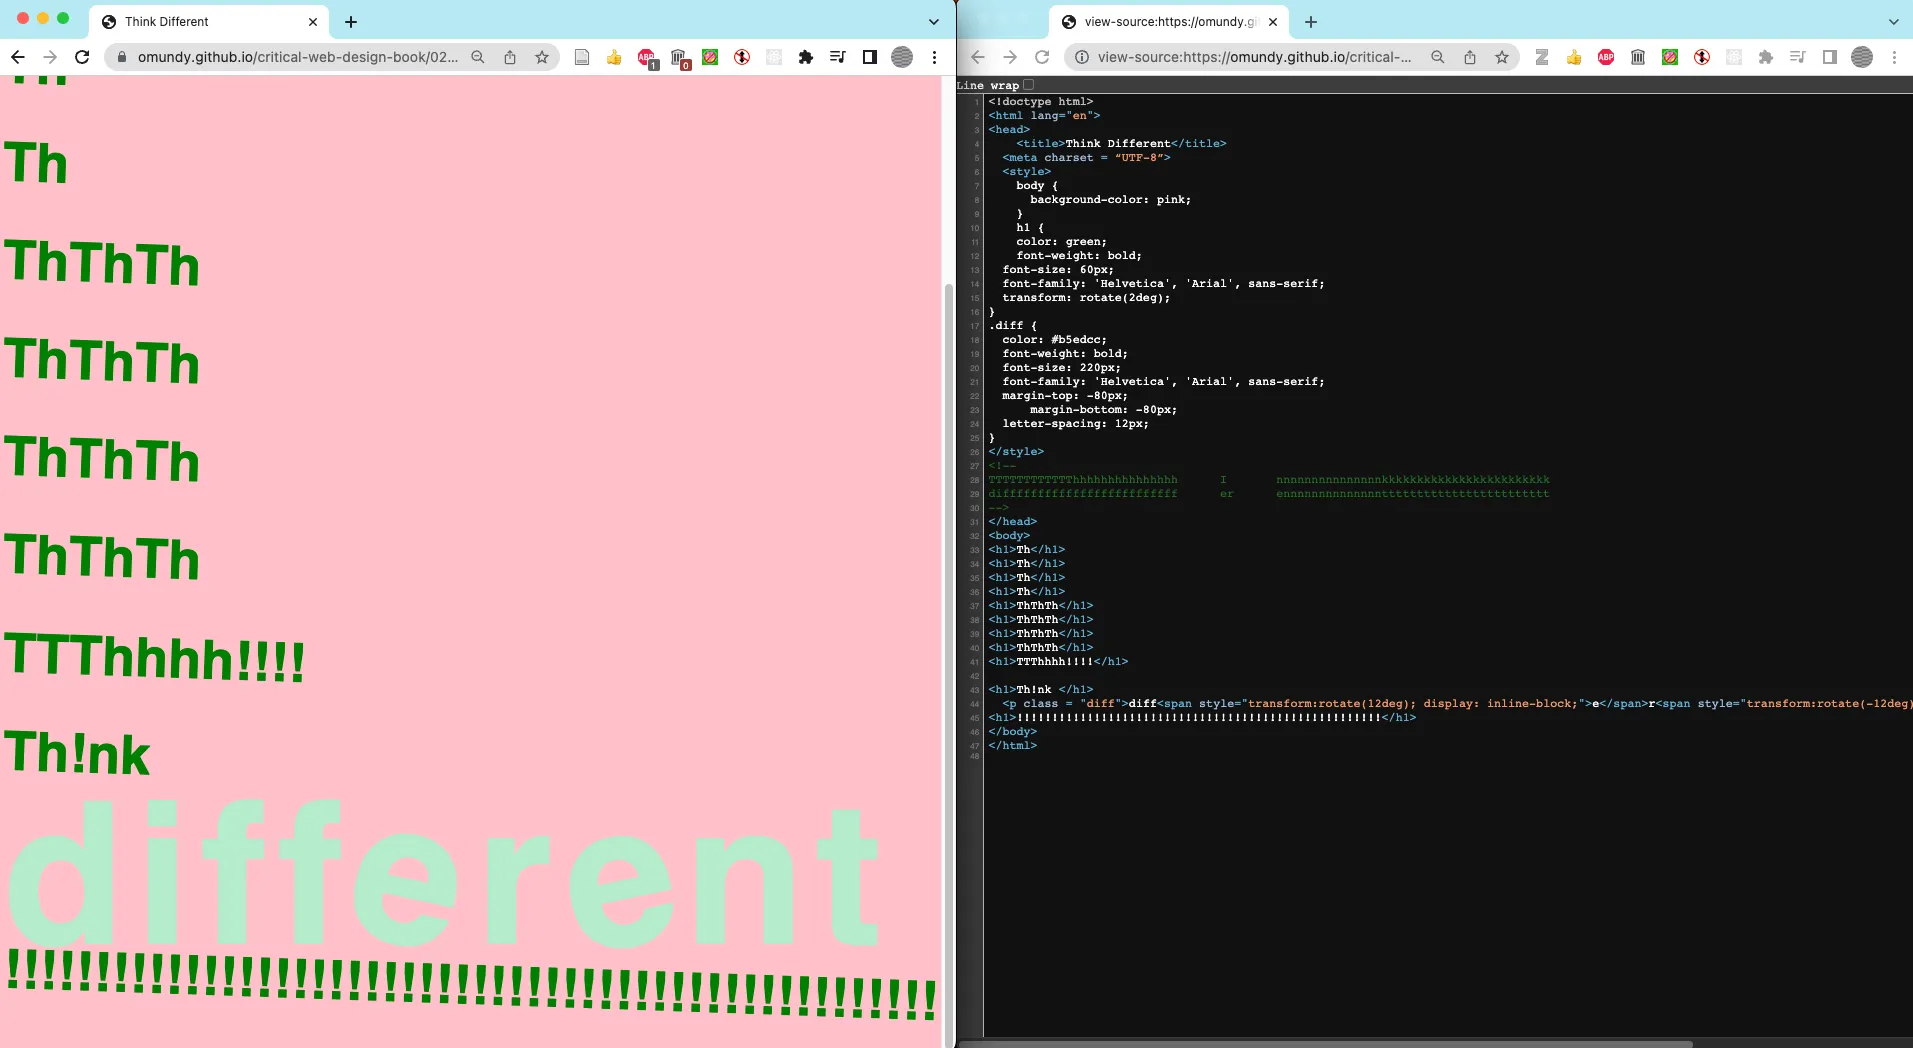The width and height of the screenshot is (1913, 1048).
Task: Open zoom magnifier in left address bar
Action: 478,57
